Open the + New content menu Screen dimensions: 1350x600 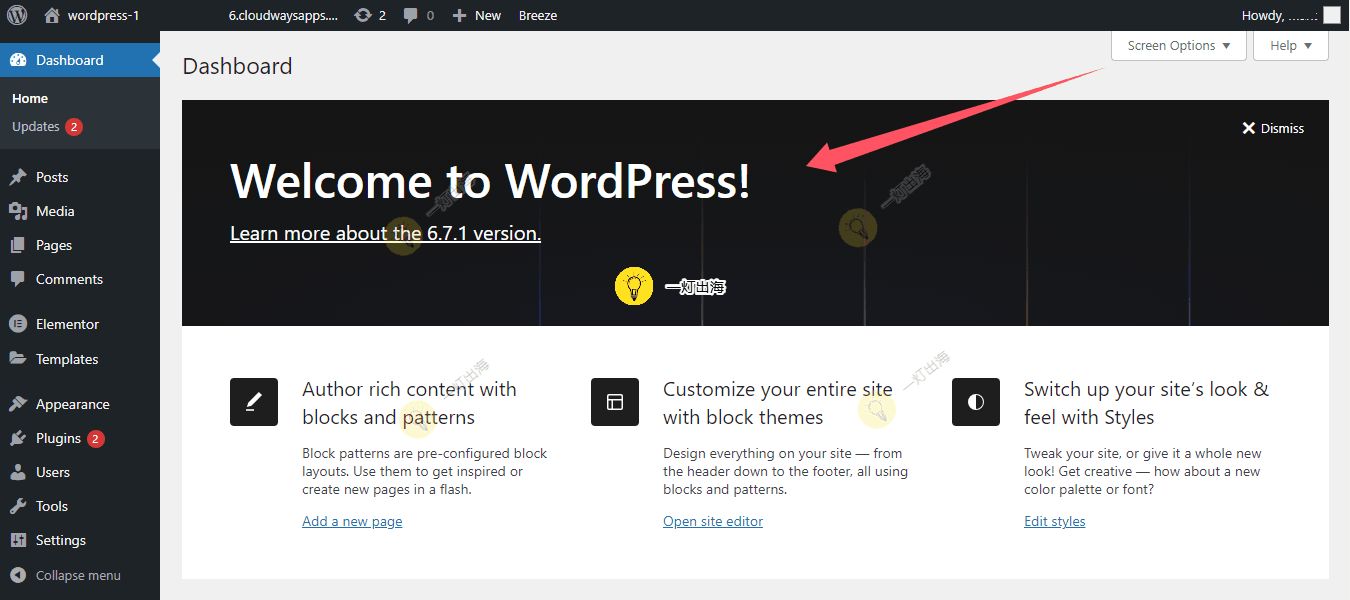(477, 15)
